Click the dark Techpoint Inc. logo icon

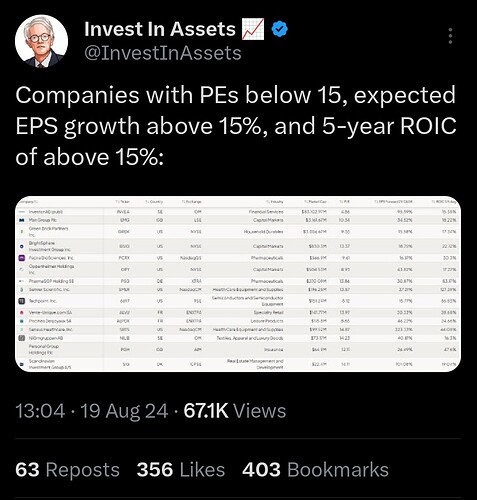22,301
